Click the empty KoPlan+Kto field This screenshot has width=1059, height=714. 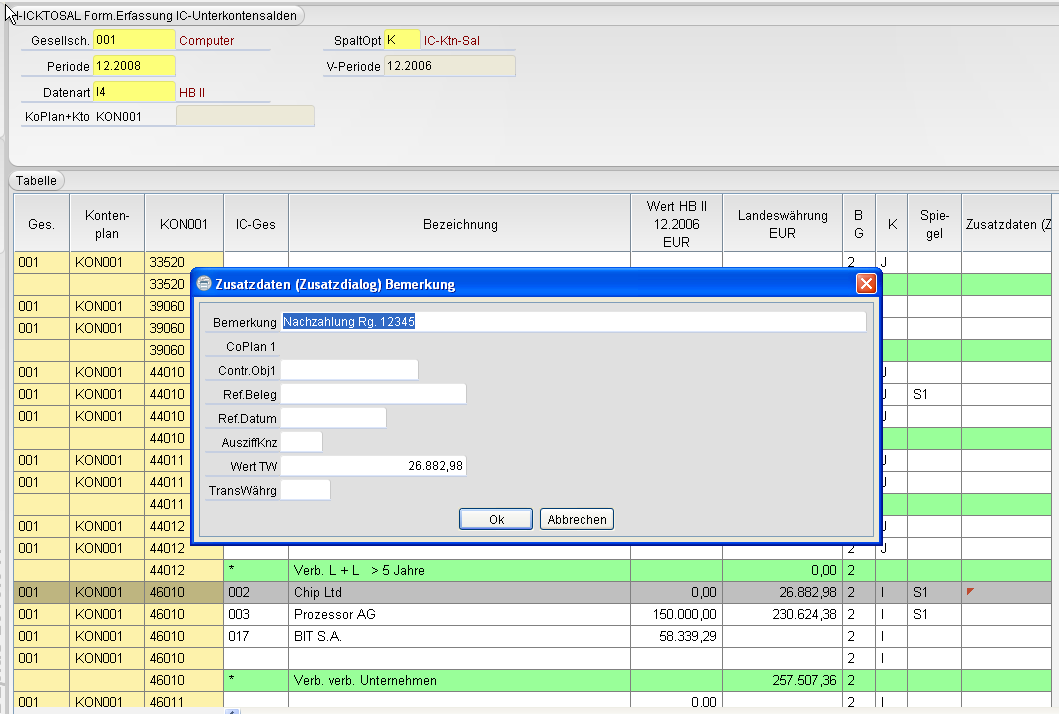click(245, 116)
